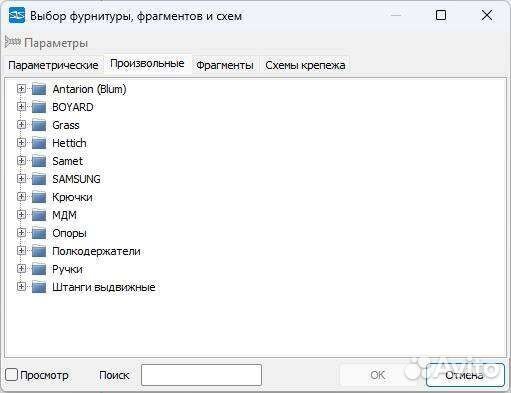Select the Штанги выдвижные row text
The height and width of the screenshot is (393, 511).
pos(104,287)
